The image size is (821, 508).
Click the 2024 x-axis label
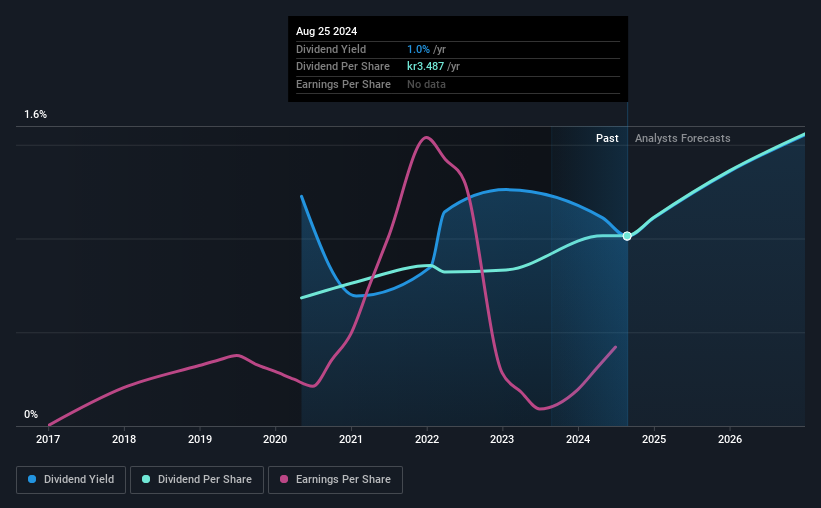pyautogui.click(x=578, y=439)
